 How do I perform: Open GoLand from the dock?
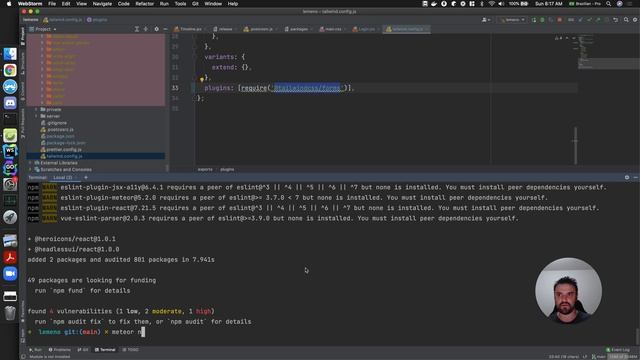10,168
